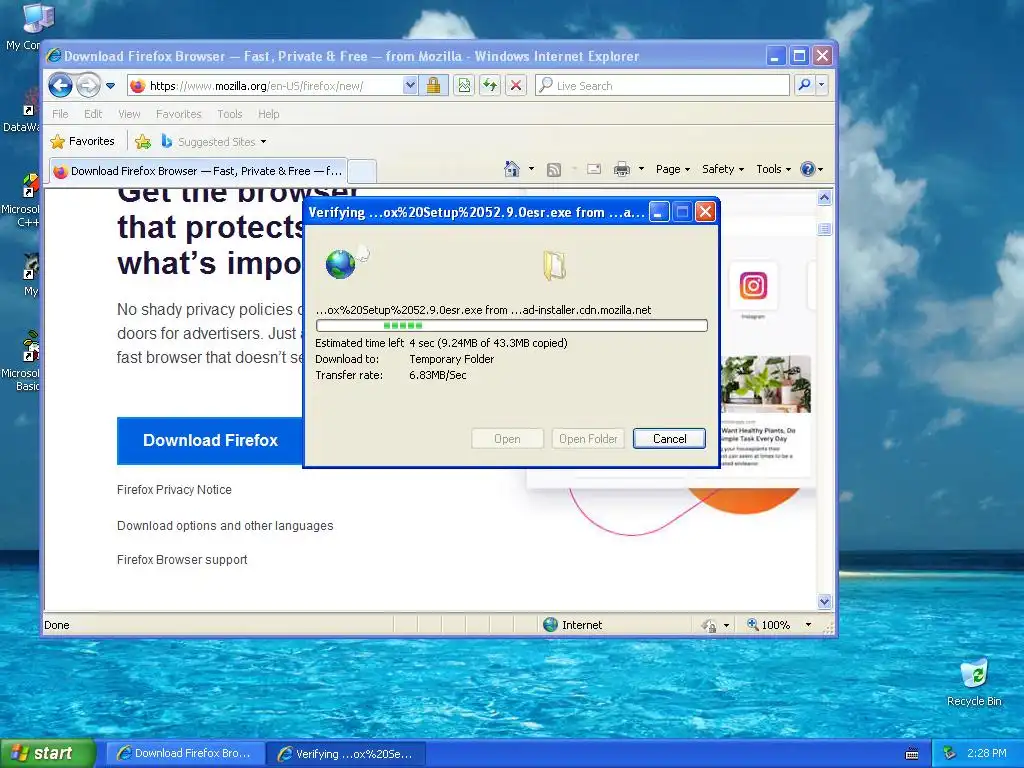Click the RSS Feeds icon

pyautogui.click(x=554, y=170)
